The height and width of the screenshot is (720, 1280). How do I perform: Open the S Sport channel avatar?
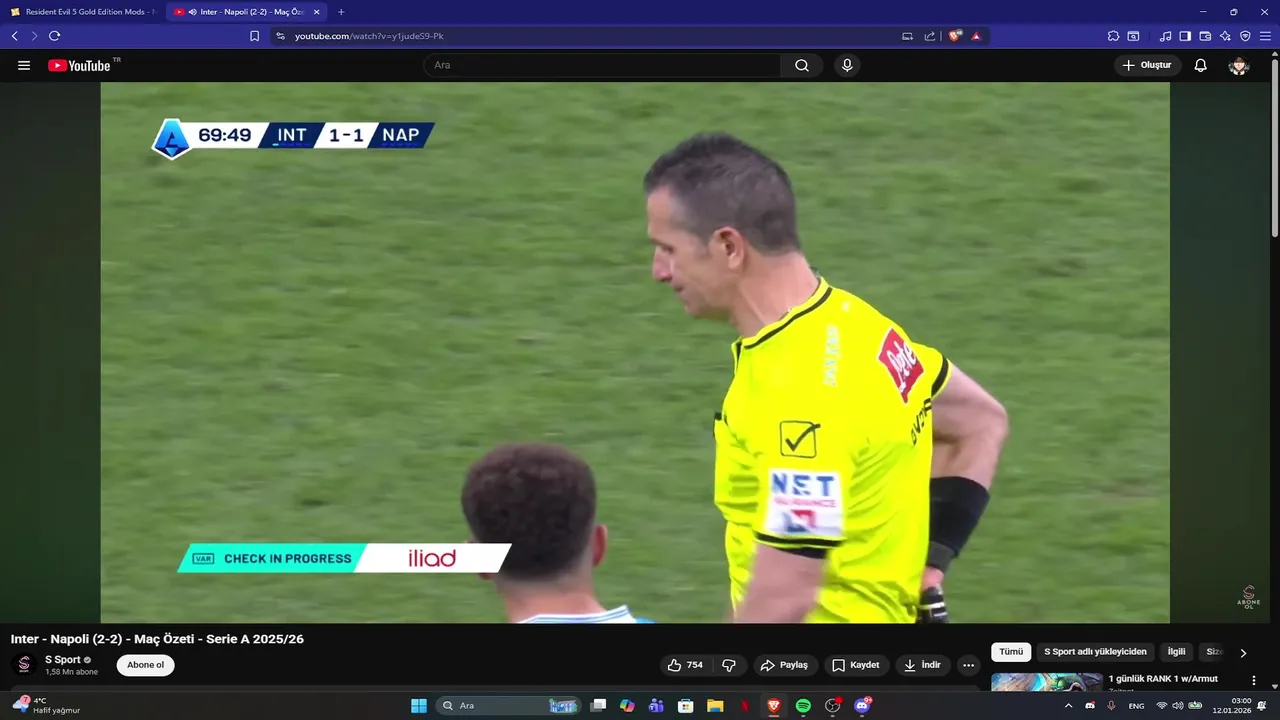tap(24, 665)
